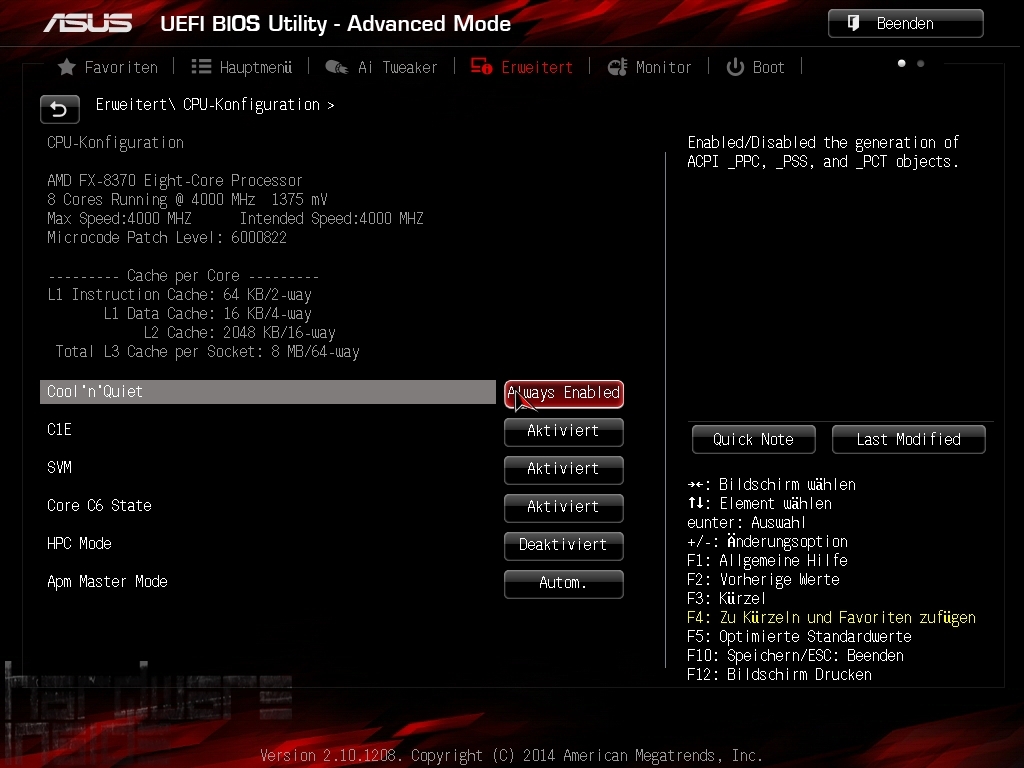Open Apm Master Mode Autom. dropdown
This screenshot has height=768, width=1024.
click(x=564, y=583)
